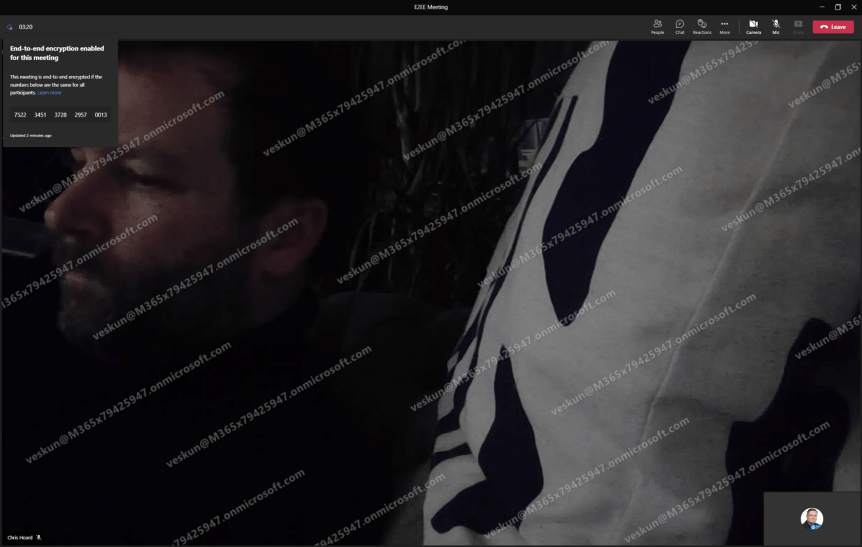Screen dimensions: 862x547
Task: Expand the More actions menu
Action: (x=725, y=26)
